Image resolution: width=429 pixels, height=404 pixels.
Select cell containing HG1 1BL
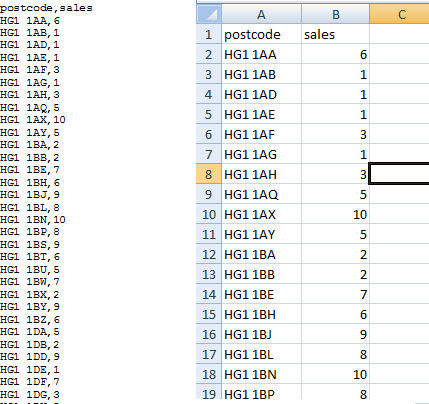[261, 354]
